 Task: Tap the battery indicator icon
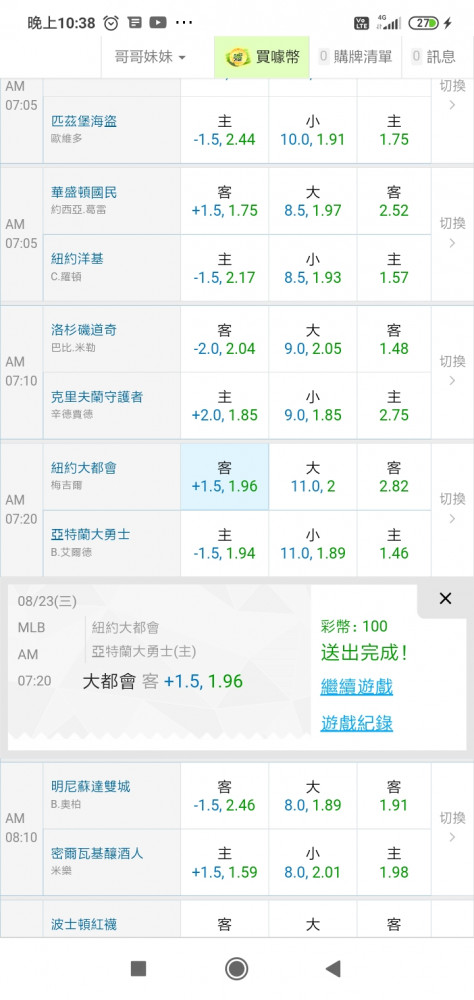tap(424, 23)
